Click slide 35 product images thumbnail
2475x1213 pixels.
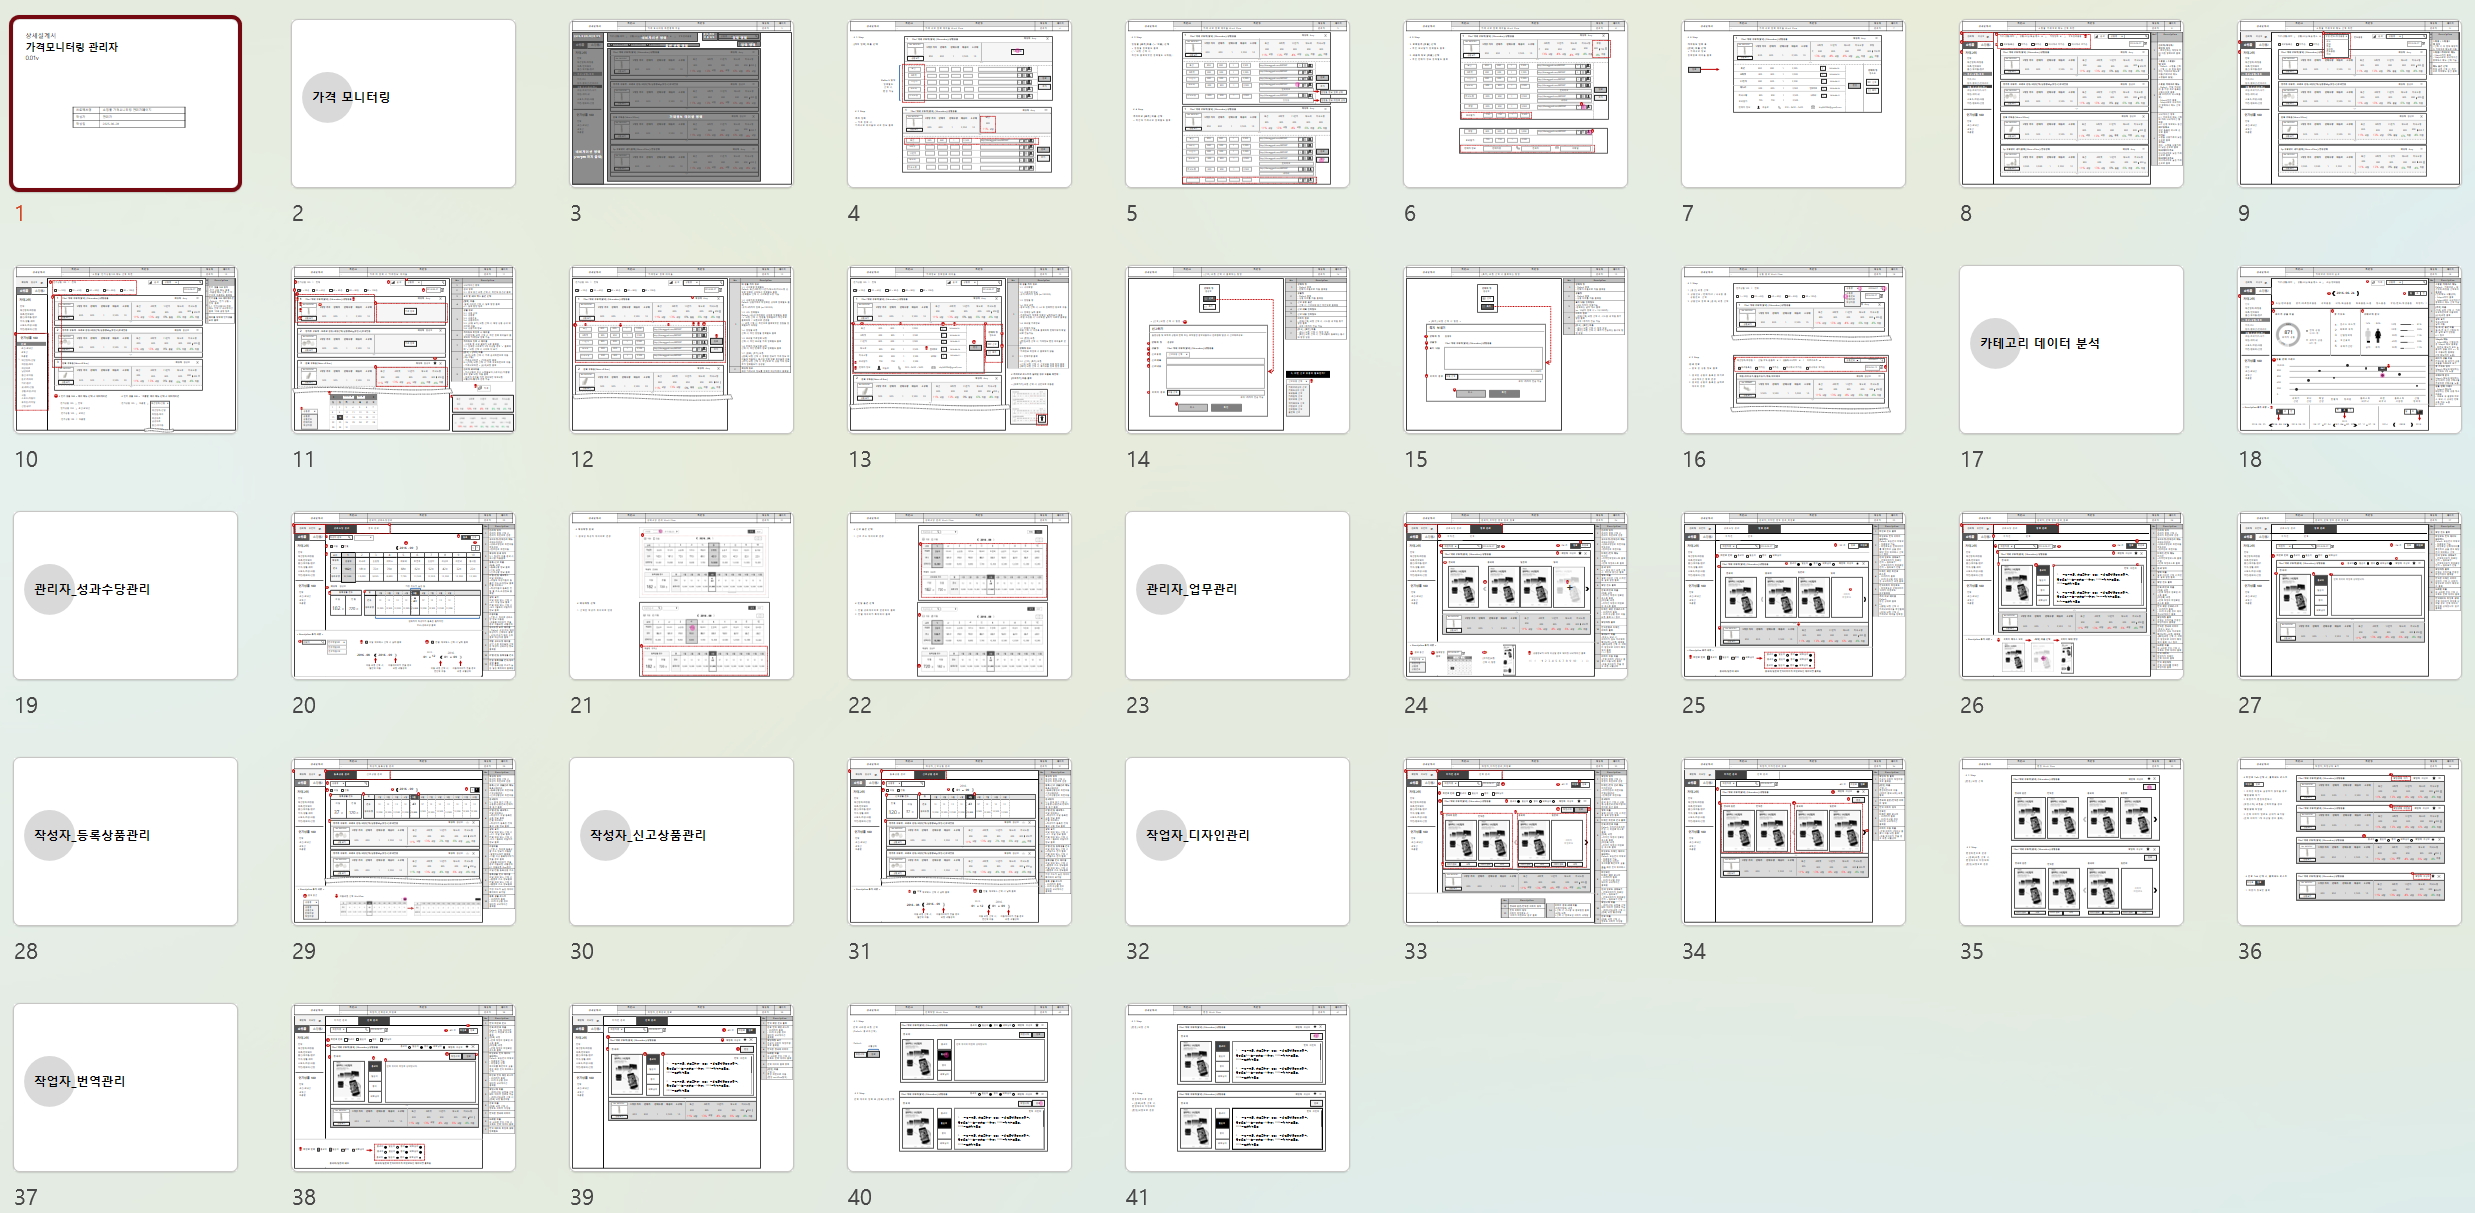2071,841
